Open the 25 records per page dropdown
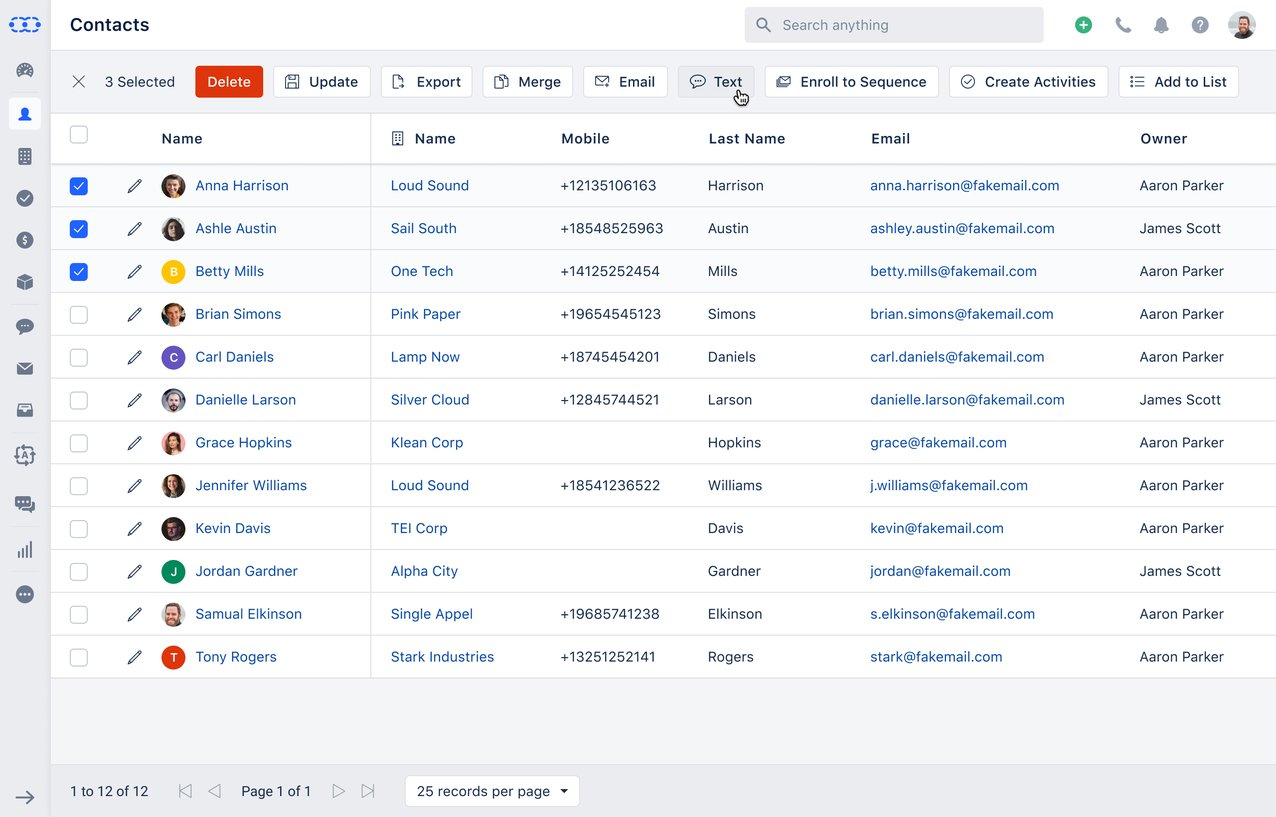This screenshot has width=1276, height=817. (x=492, y=791)
